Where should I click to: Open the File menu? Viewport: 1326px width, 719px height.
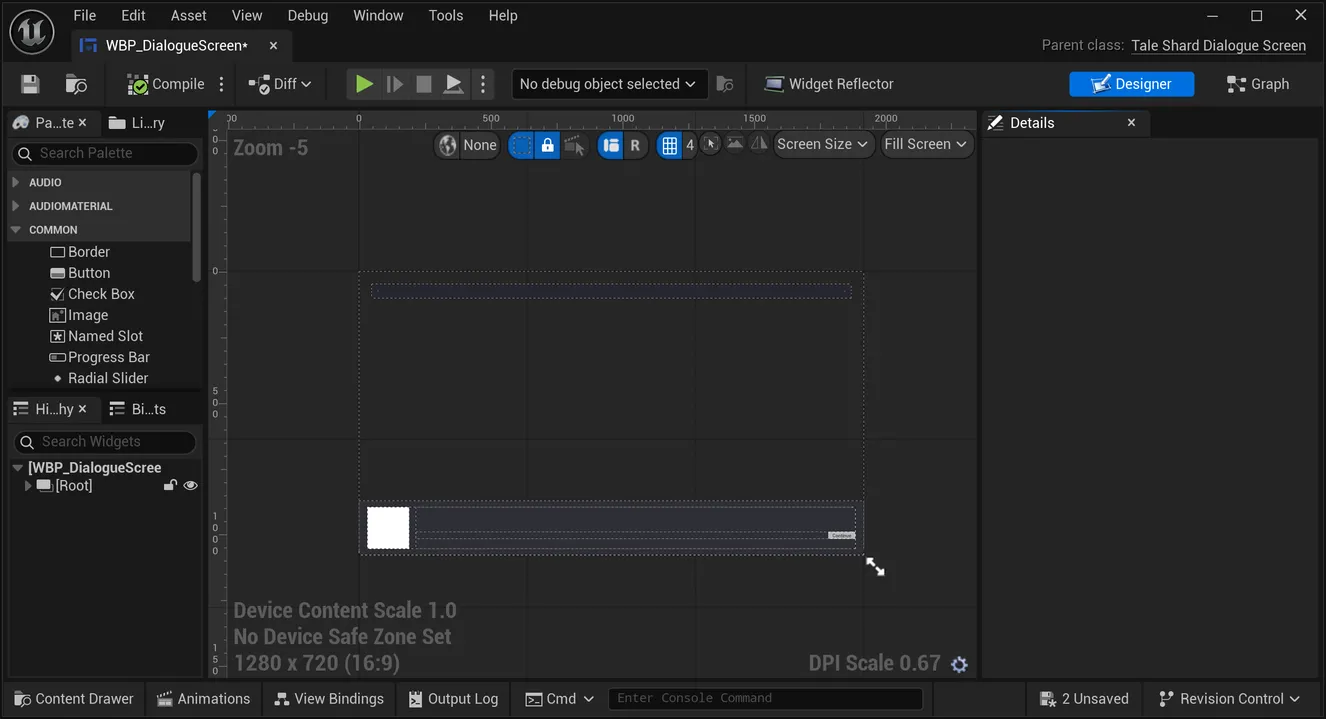click(85, 15)
